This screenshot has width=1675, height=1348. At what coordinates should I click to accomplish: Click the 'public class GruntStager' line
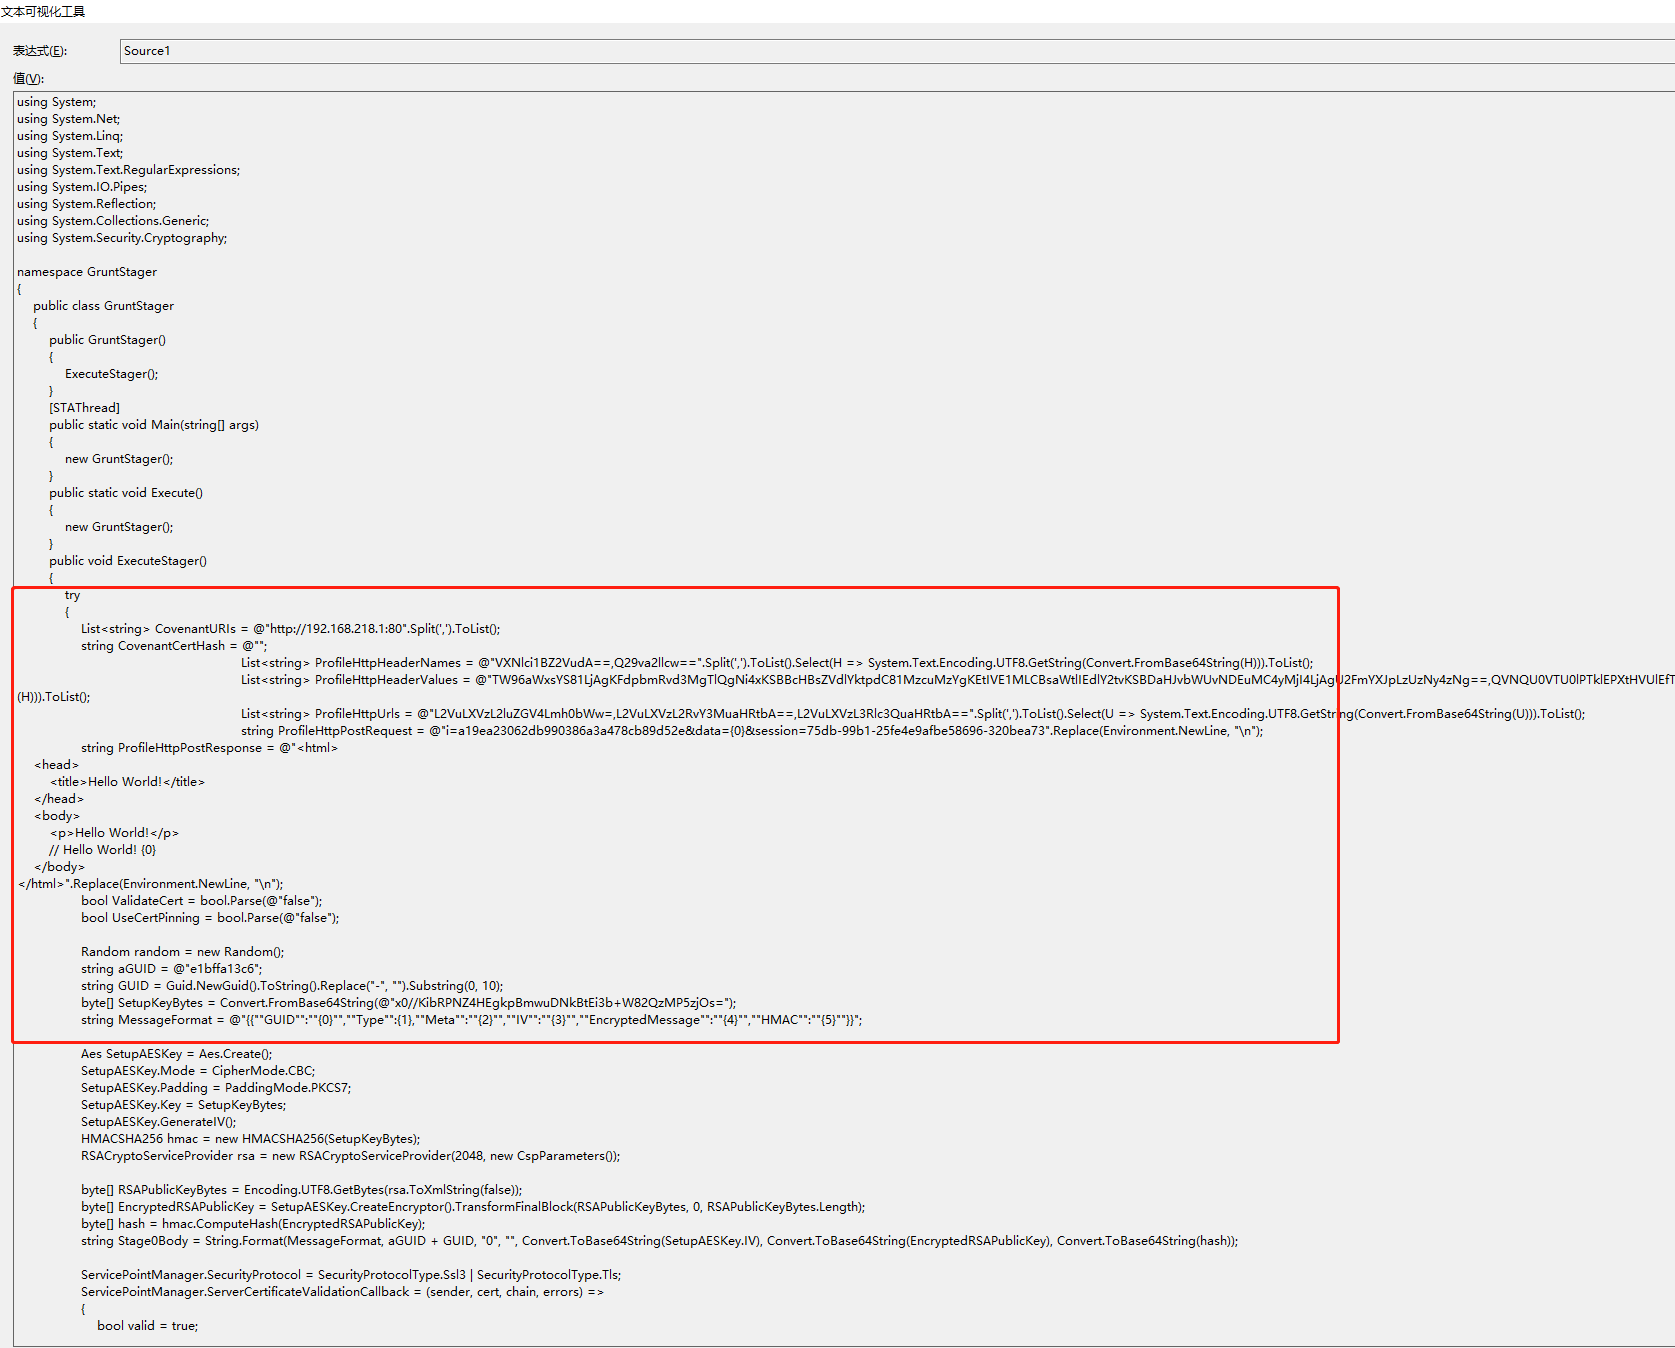(x=104, y=306)
